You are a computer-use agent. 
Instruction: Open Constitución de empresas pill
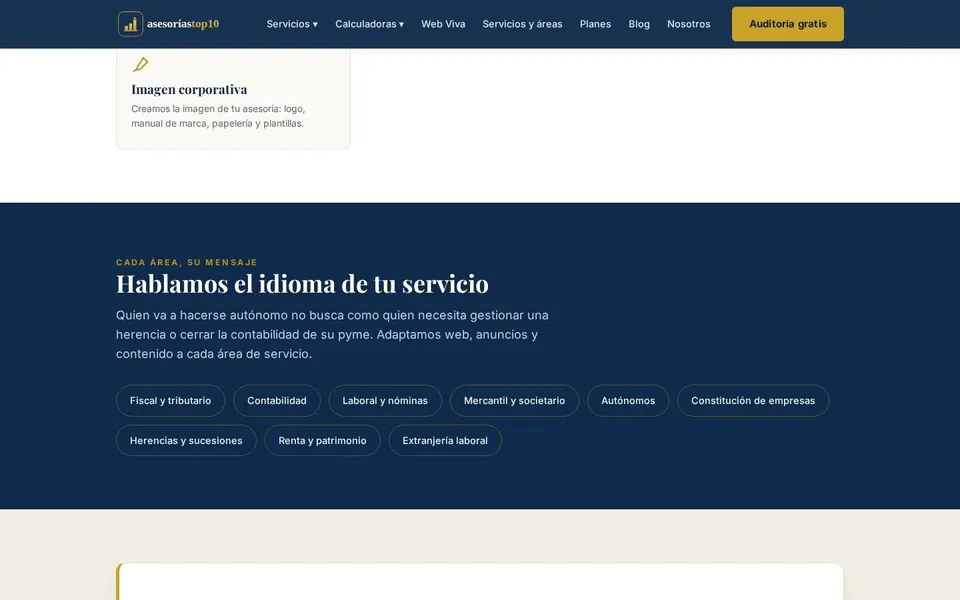click(753, 400)
